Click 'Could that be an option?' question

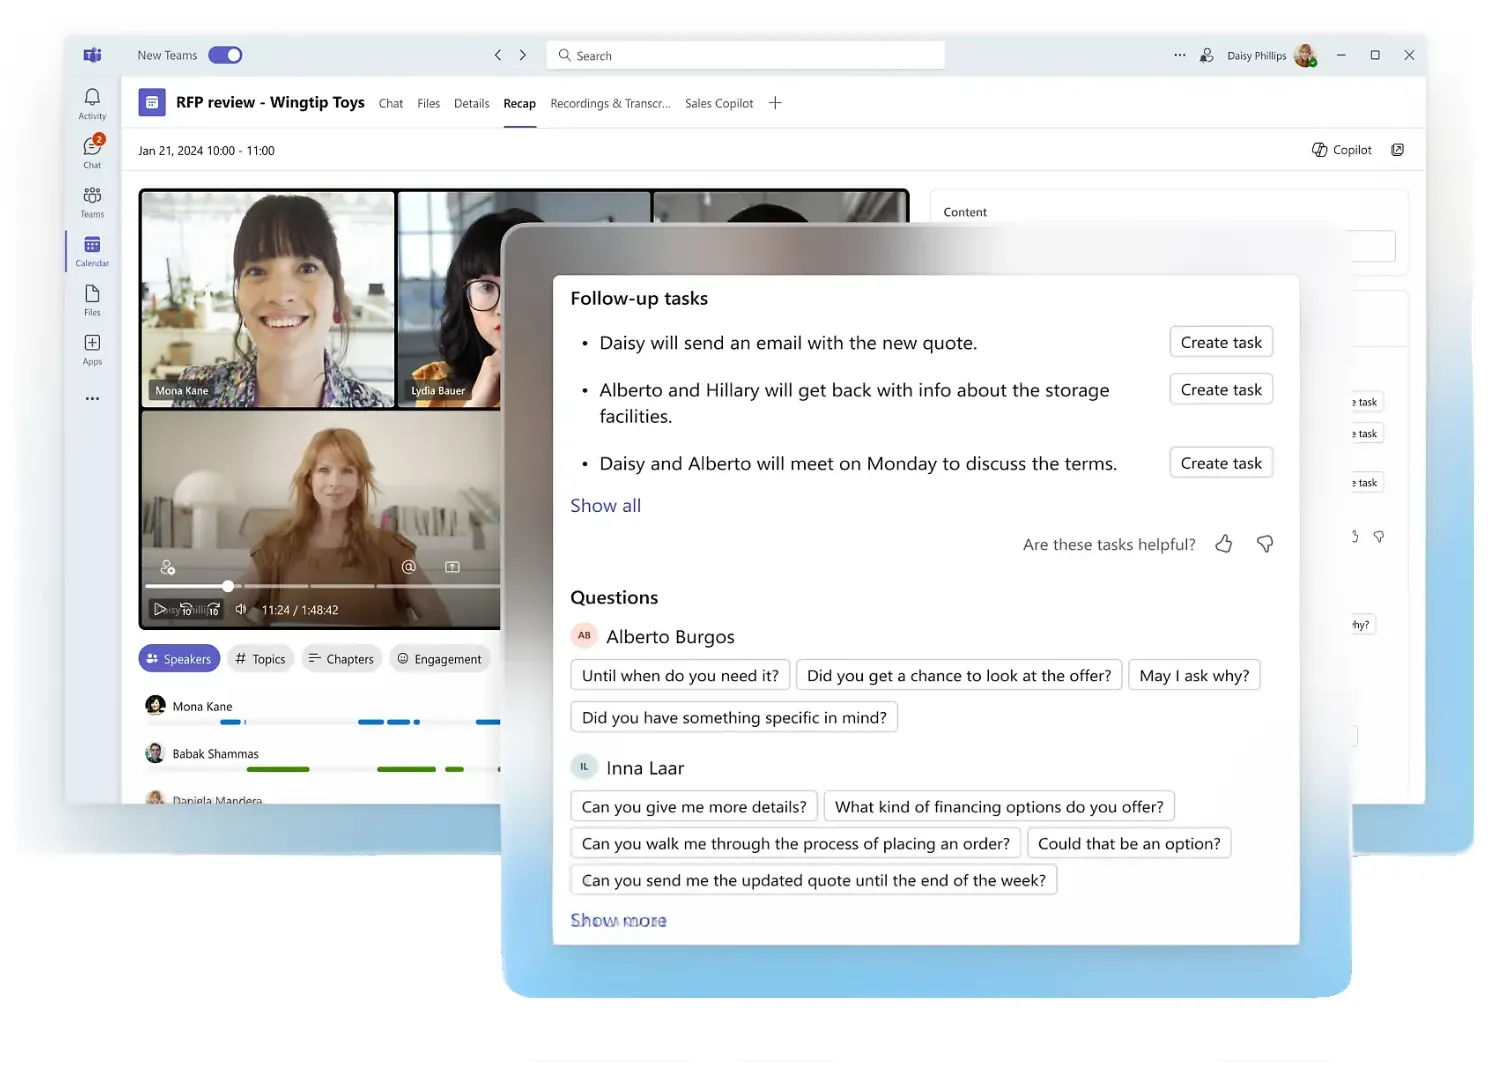click(x=1129, y=843)
